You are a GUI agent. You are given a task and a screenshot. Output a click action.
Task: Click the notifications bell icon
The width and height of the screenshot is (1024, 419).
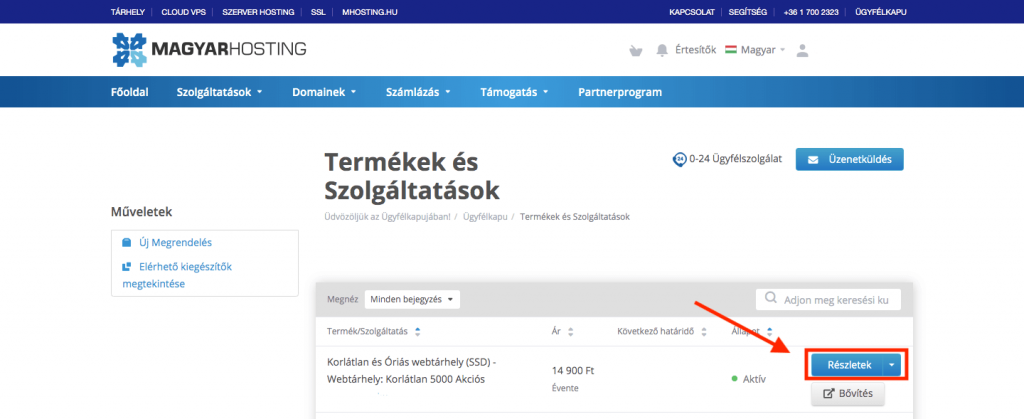pyautogui.click(x=662, y=50)
